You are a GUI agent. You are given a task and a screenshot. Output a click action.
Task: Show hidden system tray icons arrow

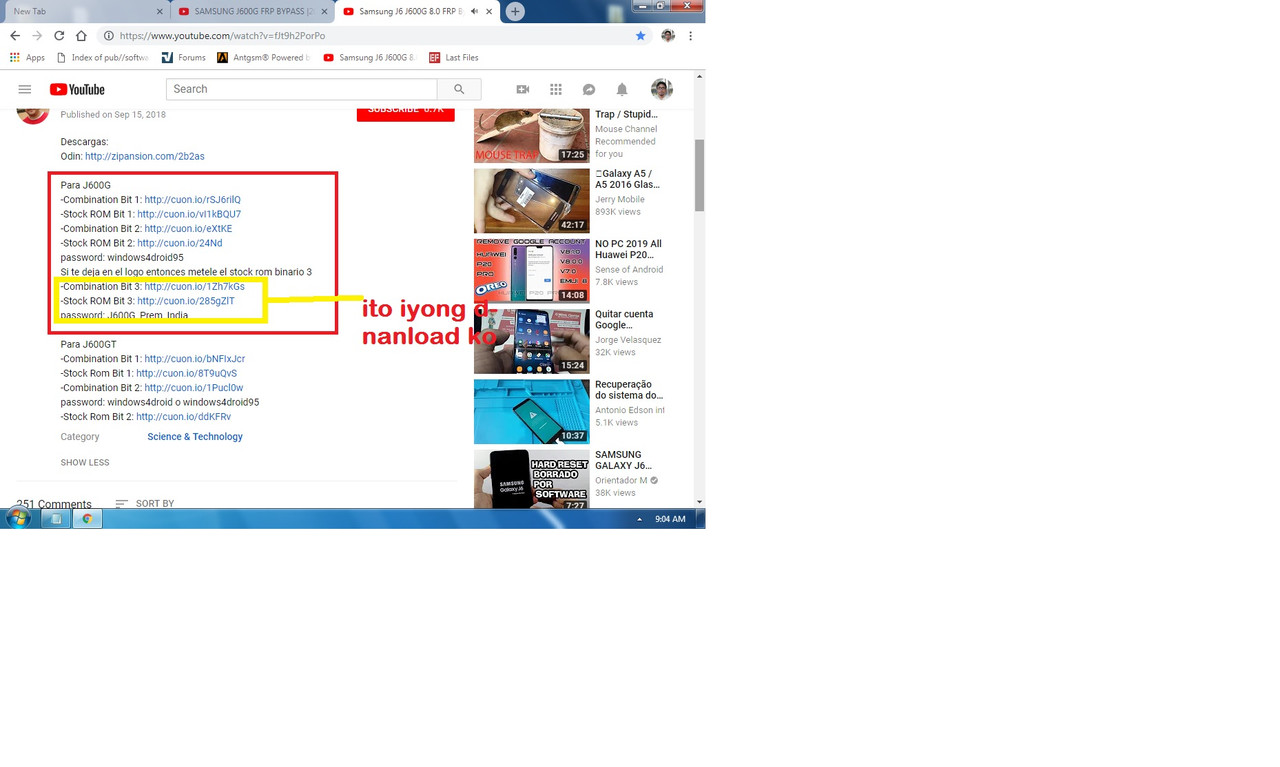tap(639, 519)
